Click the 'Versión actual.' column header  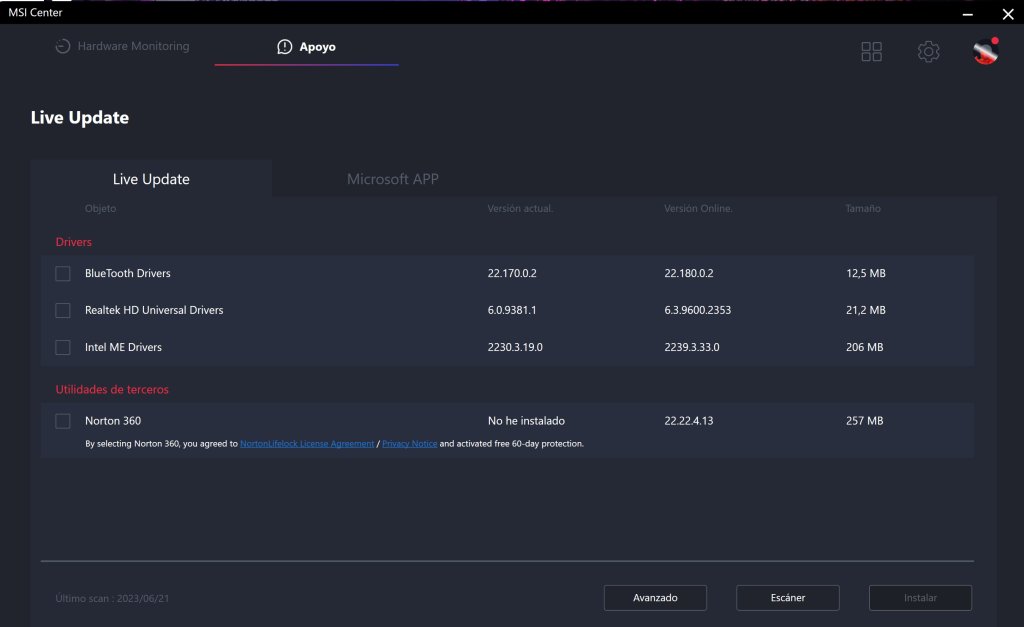[520, 208]
